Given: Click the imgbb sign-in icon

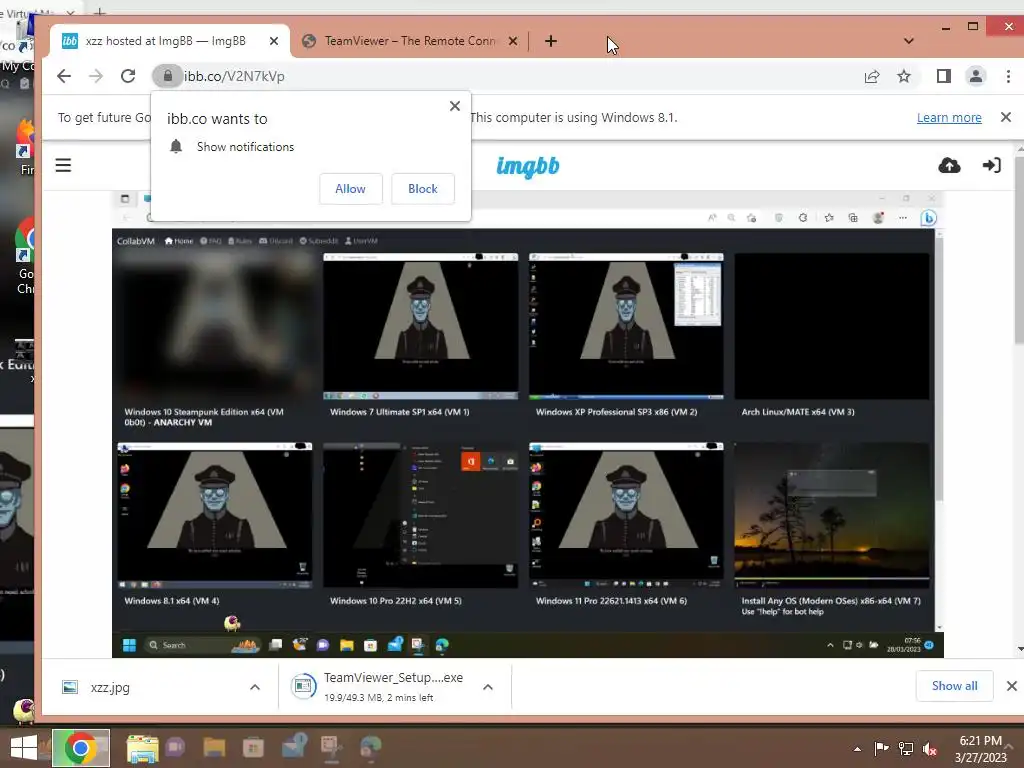Looking at the screenshot, I should (991, 165).
